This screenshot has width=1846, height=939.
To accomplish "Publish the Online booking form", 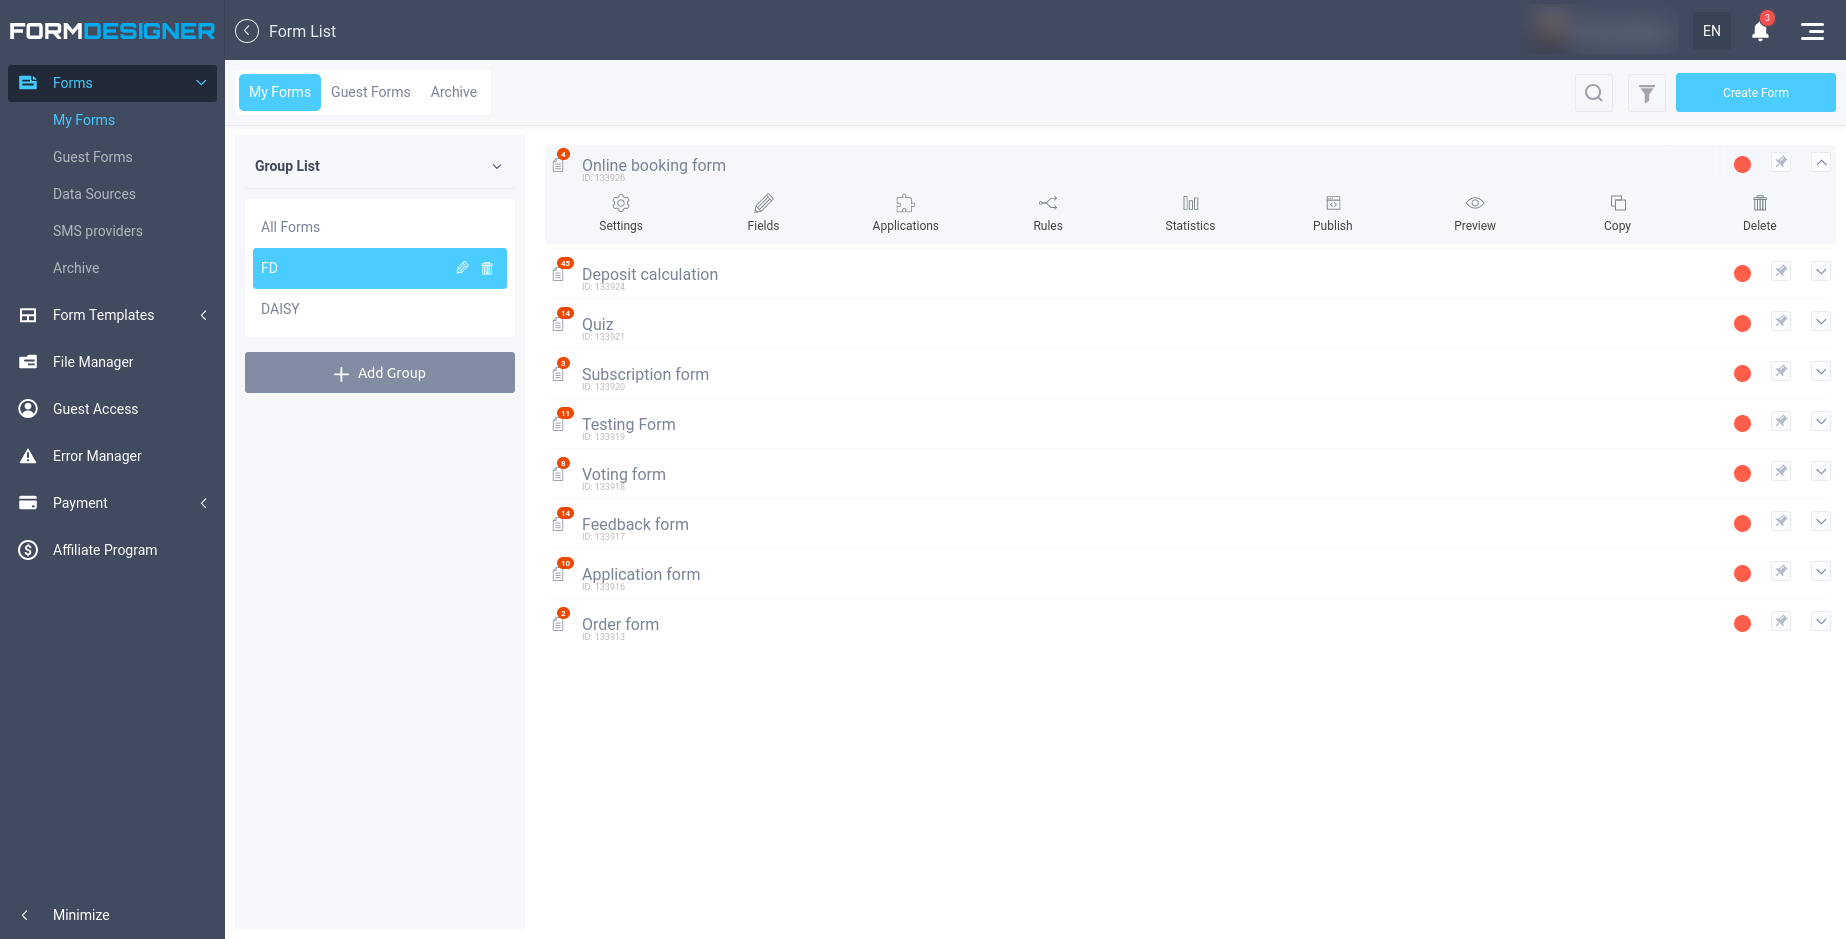I will (x=1332, y=211).
